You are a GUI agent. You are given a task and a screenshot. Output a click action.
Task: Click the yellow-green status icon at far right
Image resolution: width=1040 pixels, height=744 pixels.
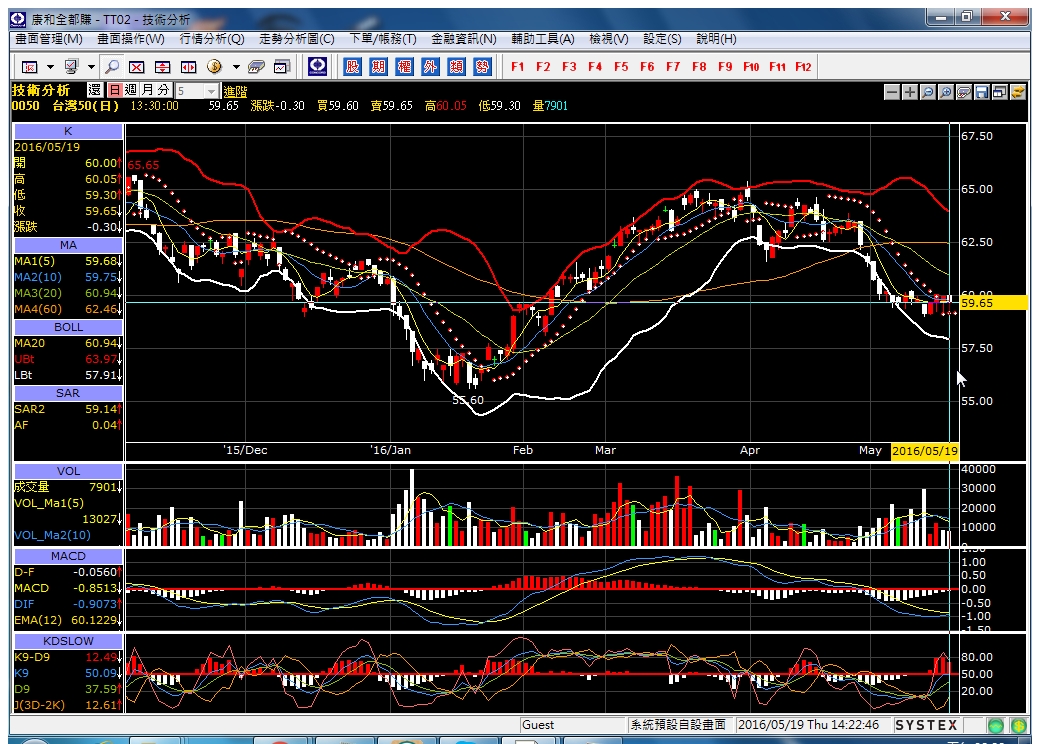click(x=1019, y=725)
